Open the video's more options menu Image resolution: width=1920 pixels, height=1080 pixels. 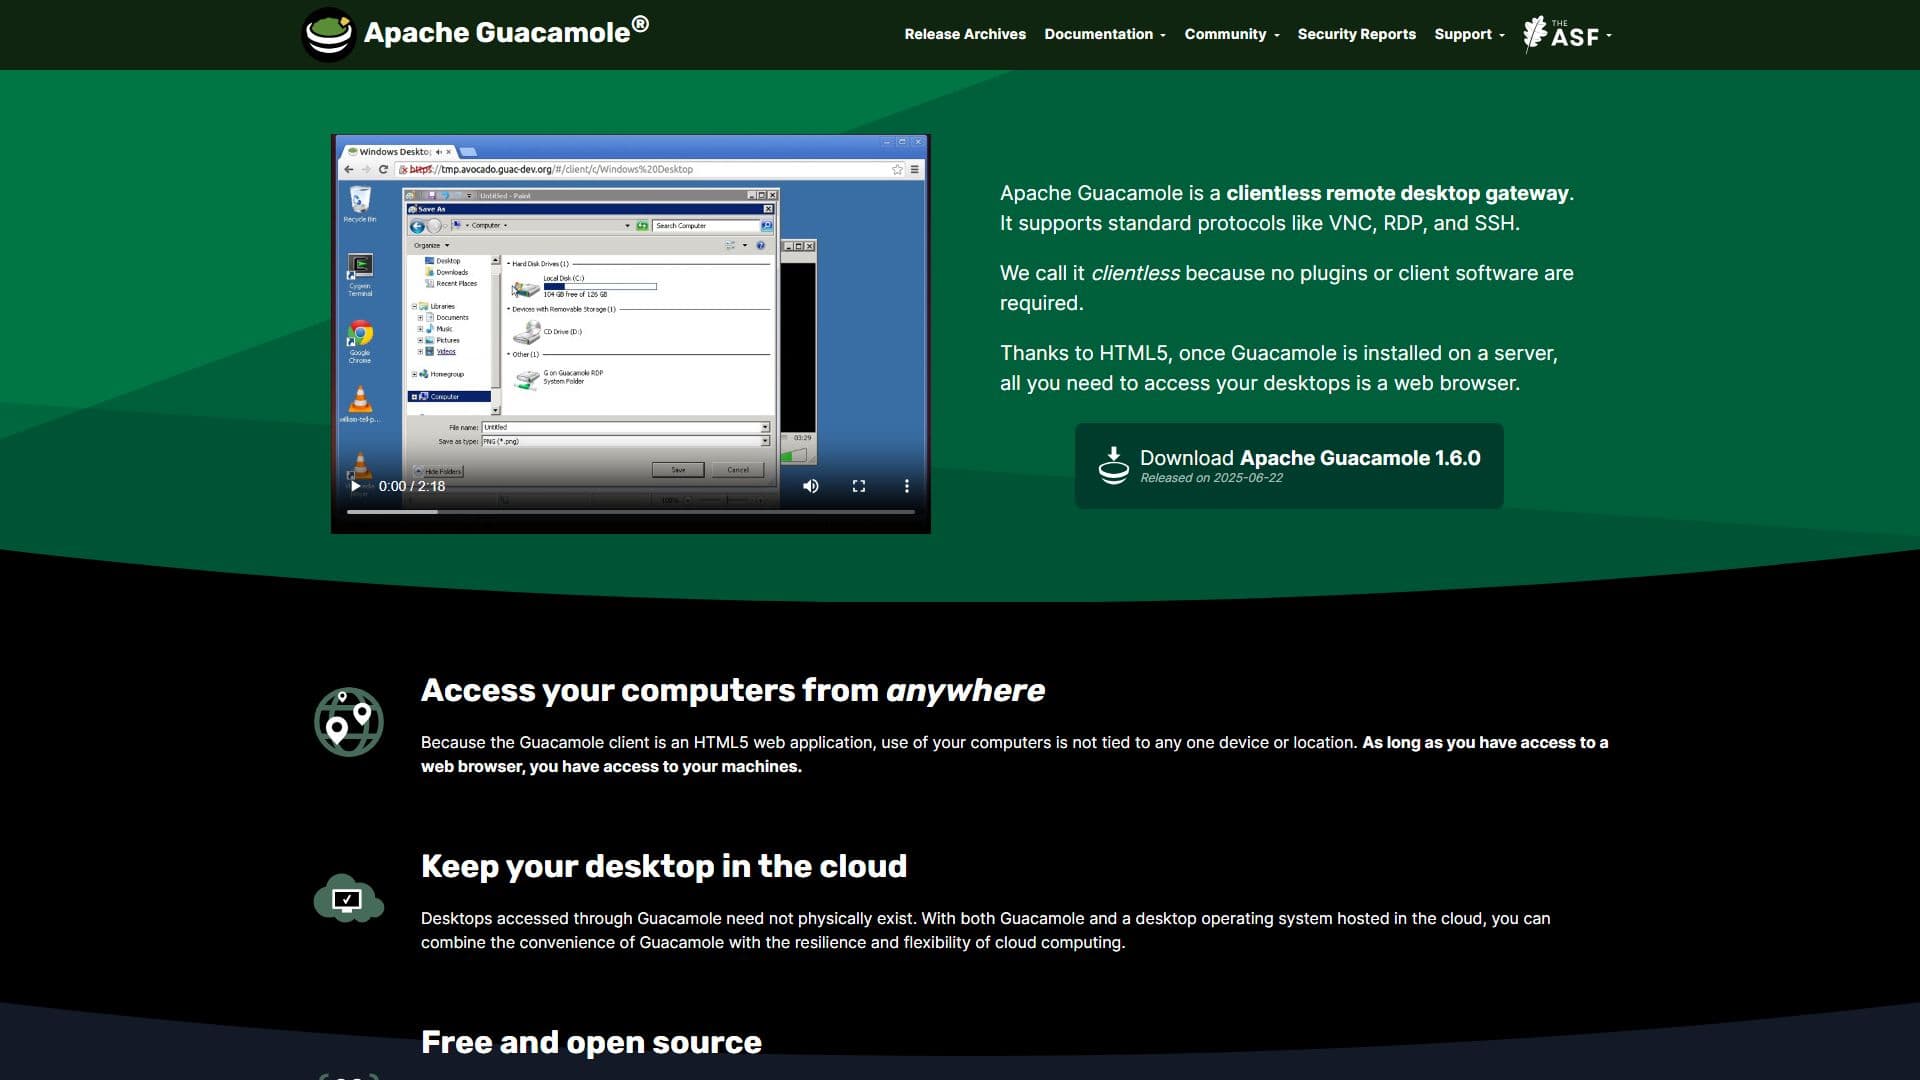(907, 486)
